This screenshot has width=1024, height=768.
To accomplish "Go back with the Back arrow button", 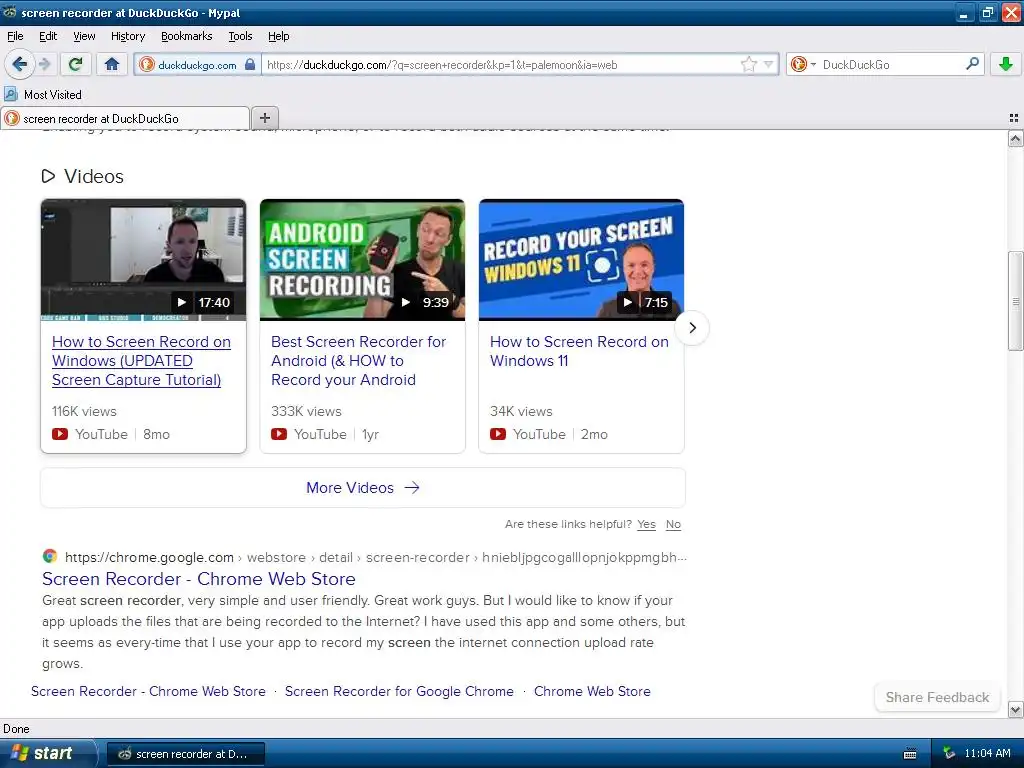I will coord(20,64).
